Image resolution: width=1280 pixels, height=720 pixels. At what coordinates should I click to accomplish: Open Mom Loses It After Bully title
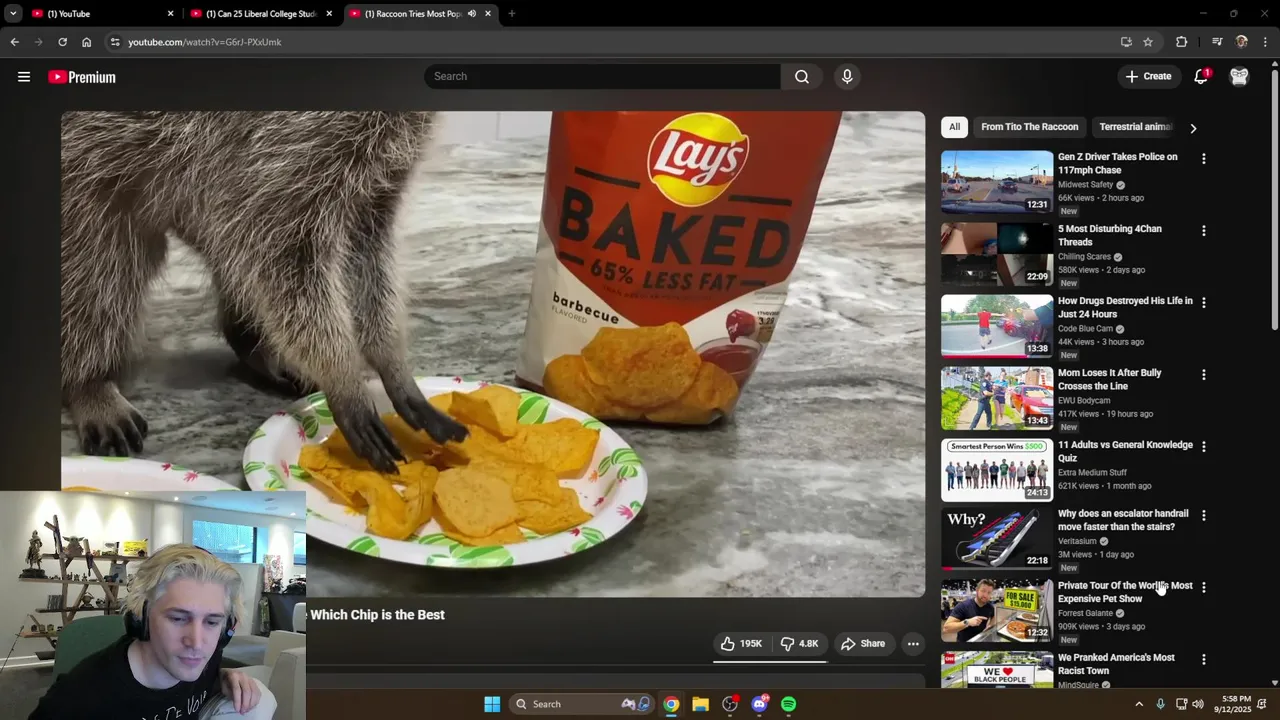(1110, 380)
